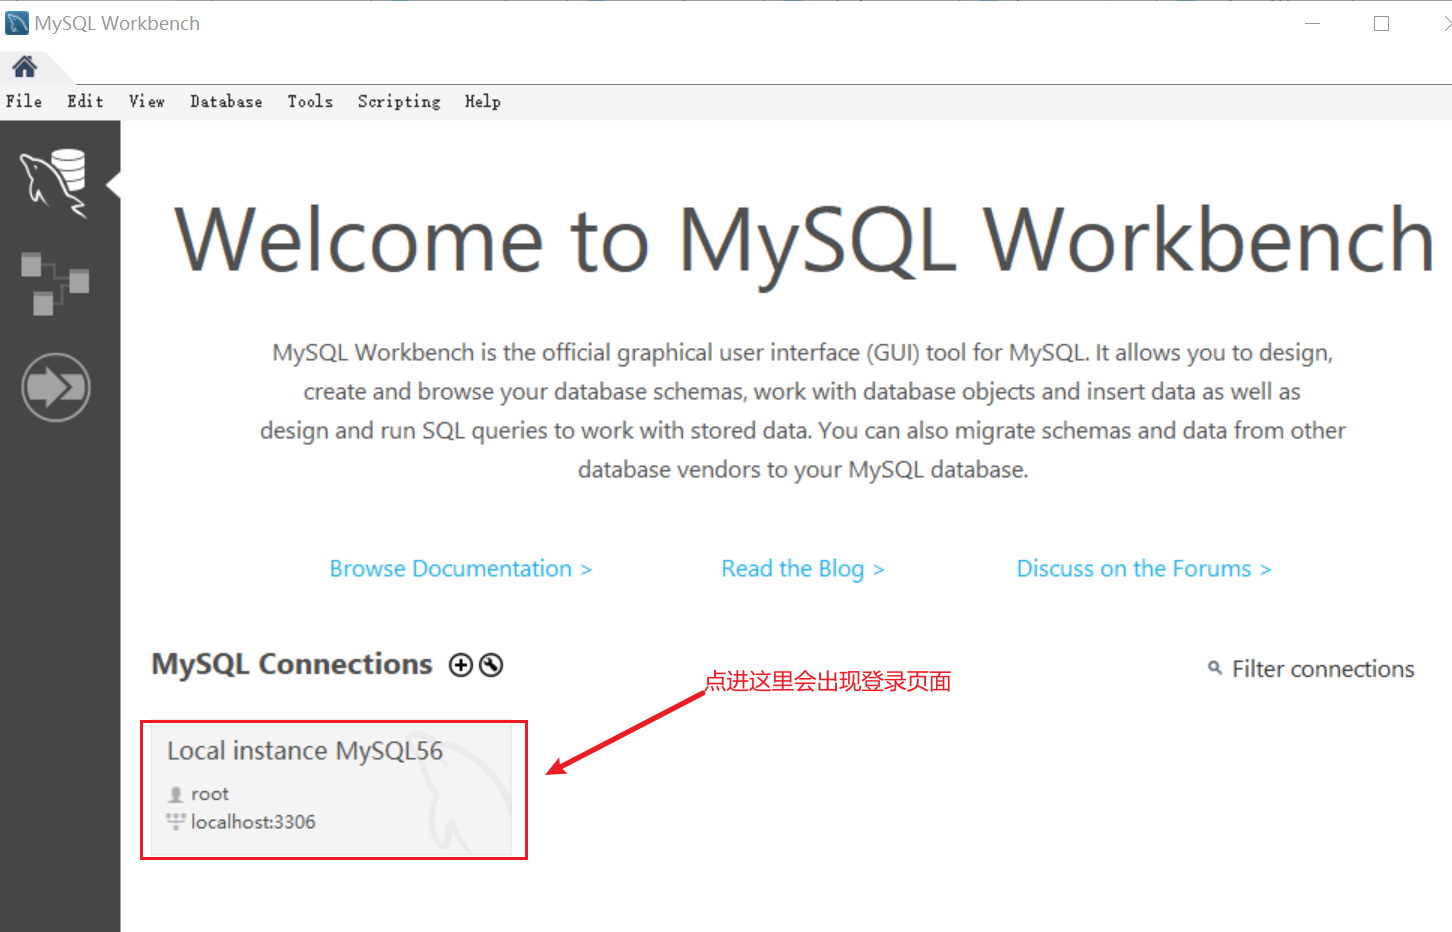Image resolution: width=1452 pixels, height=932 pixels.
Task: Visit Discuss on the Forums link
Action: (1144, 568)
